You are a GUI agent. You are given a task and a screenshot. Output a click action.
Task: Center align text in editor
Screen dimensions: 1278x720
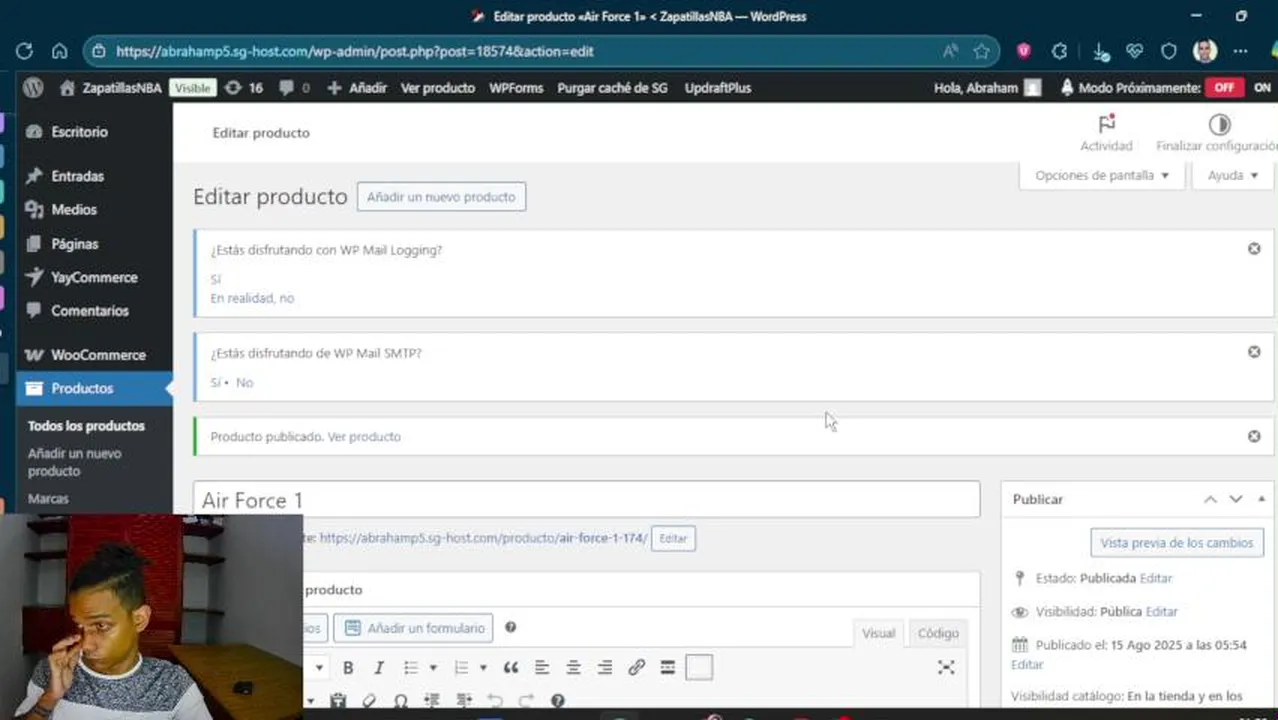(x=573, y=667)
